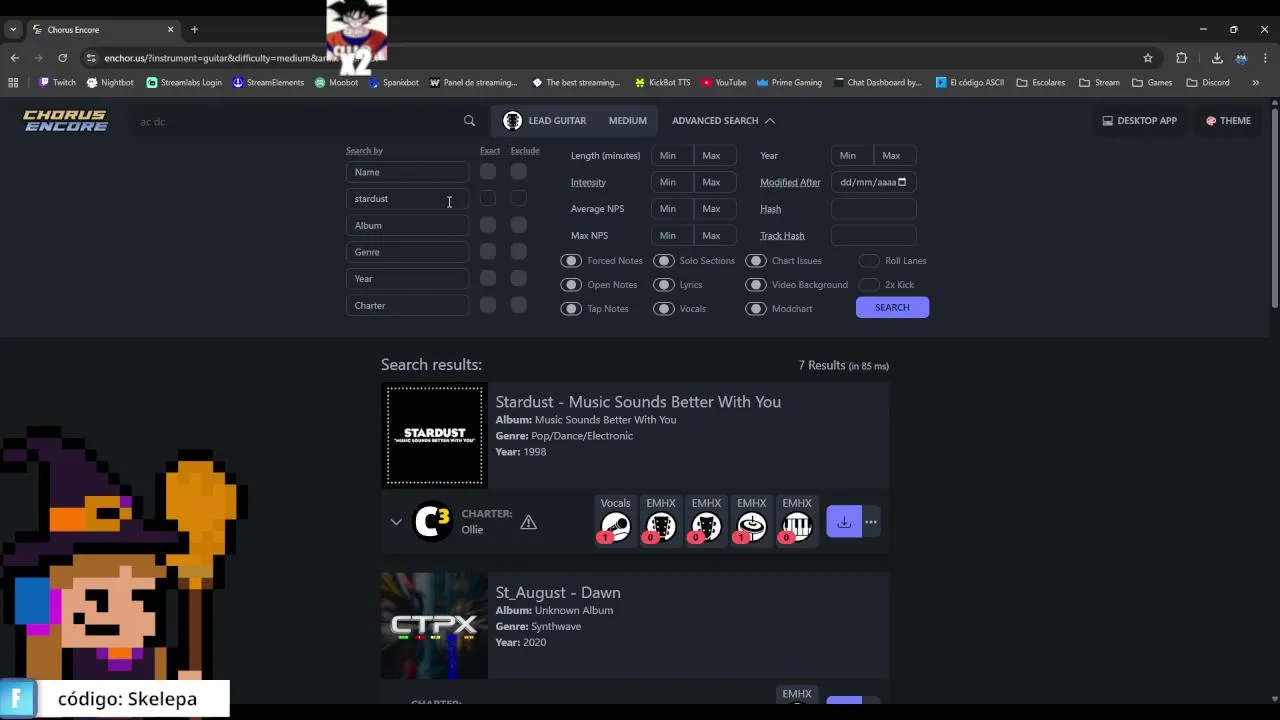The width and height of the screenshot is (1280, 720).
Task: Bookmark this page with star icon
Action: click(x=1148, y=58)
